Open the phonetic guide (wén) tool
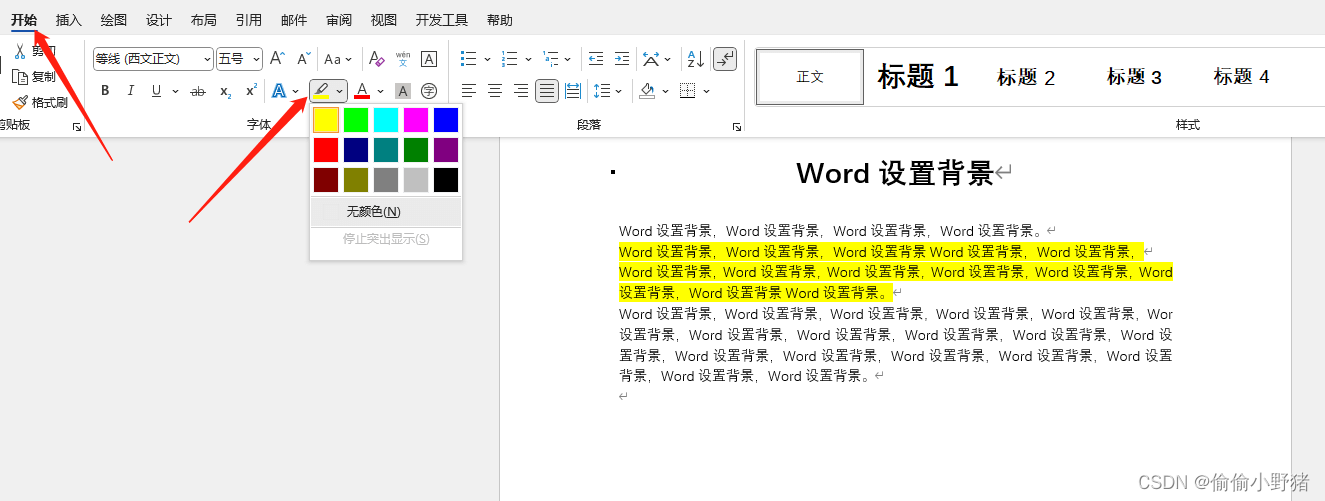Image resolution: width=1325 pixels, height=501 pixels. [403, 59]
